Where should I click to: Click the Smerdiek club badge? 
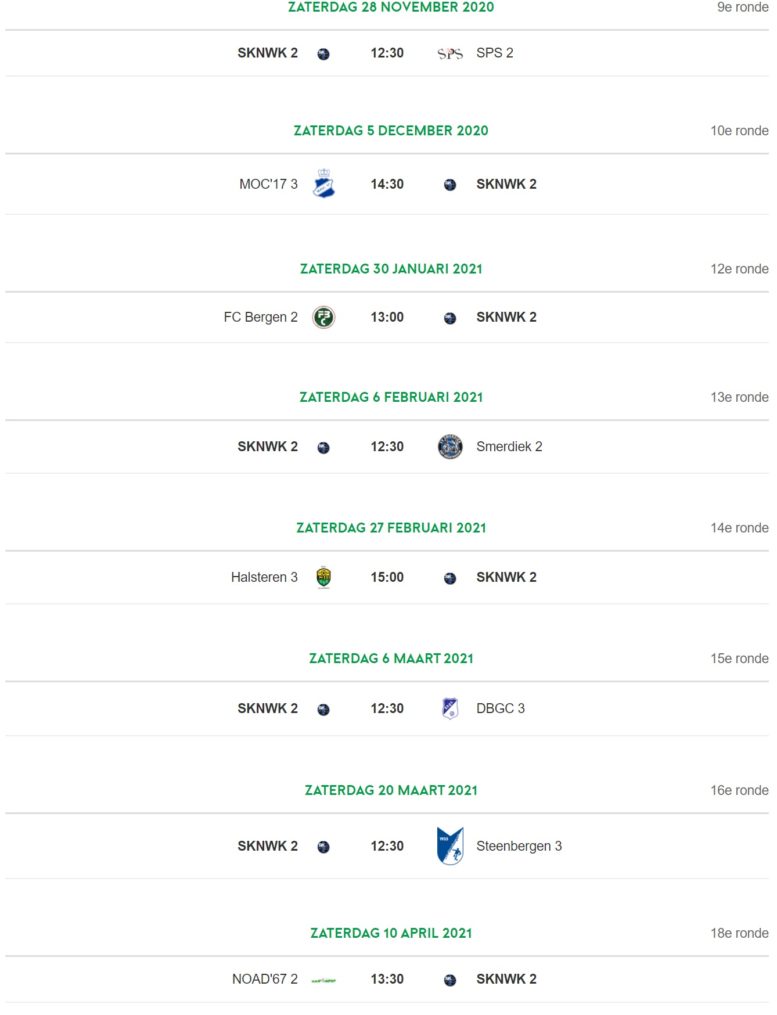click(450, 447)
